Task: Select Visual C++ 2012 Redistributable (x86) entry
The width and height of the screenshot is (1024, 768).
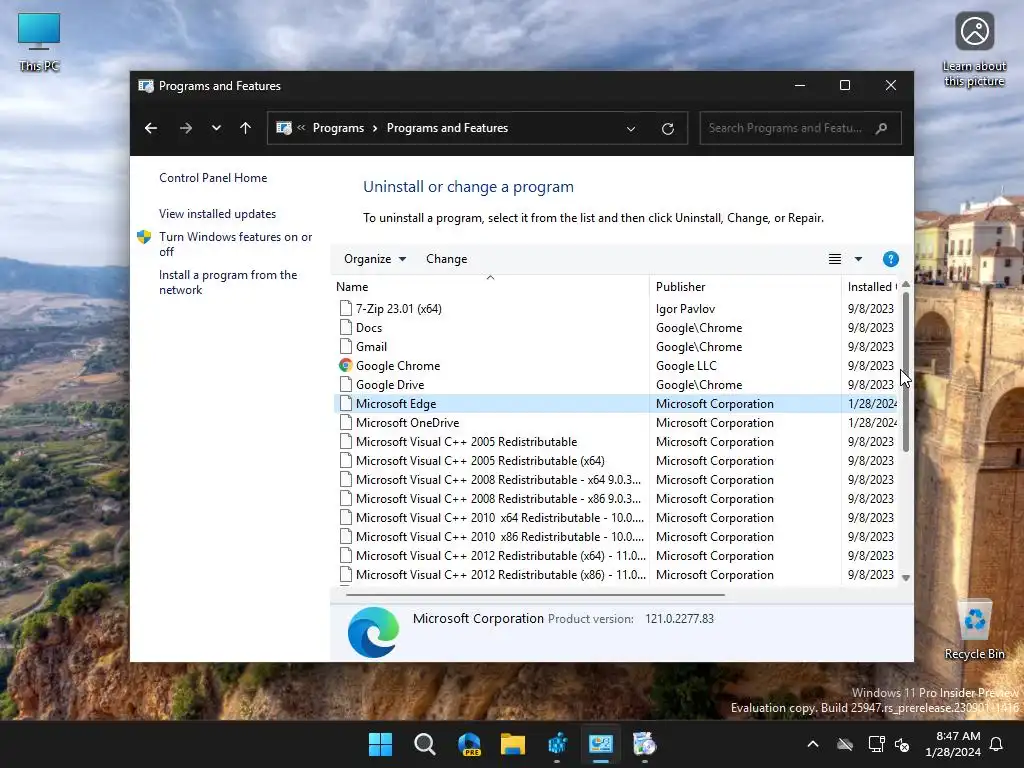Action: click(501, 575)
